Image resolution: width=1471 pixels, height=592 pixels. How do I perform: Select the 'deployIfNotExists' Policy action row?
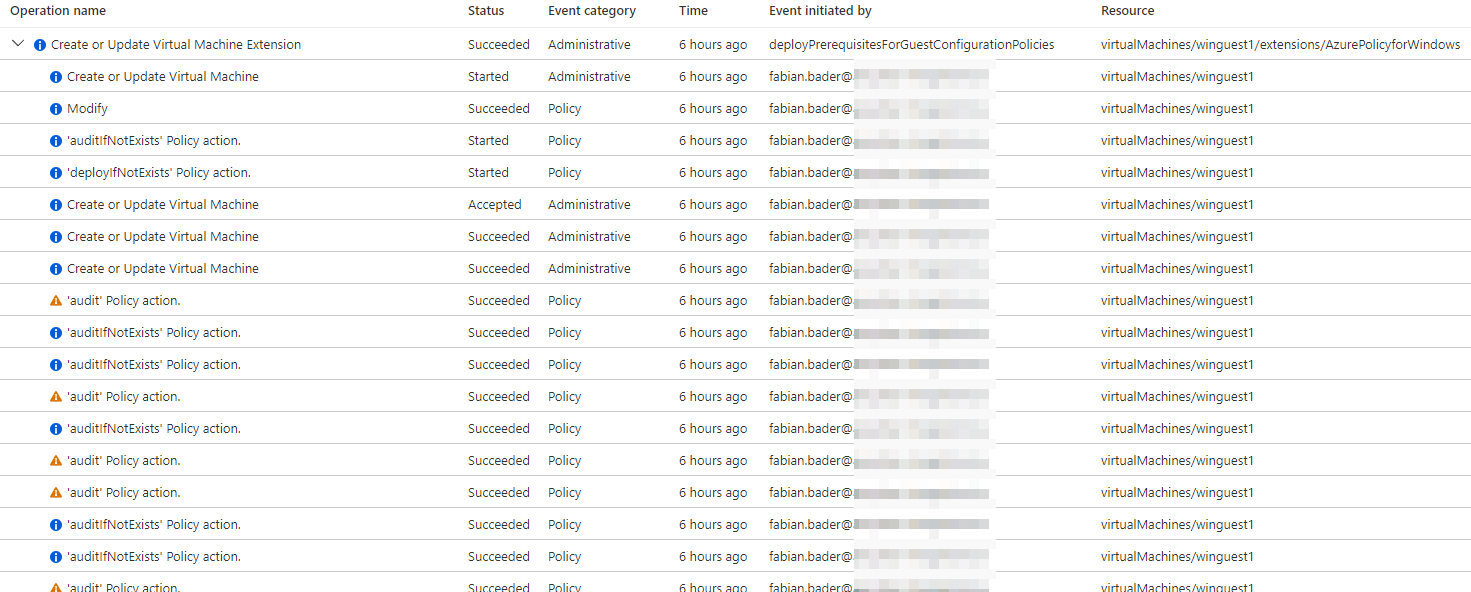(300, 172)
